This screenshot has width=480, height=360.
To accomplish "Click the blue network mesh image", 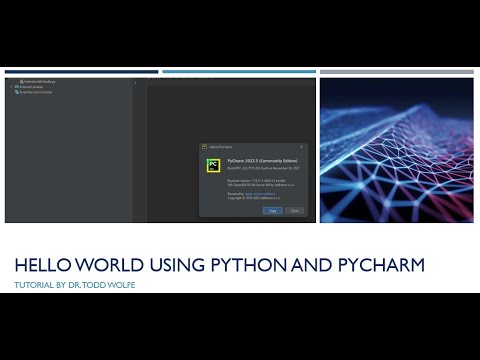I will 397,150.
